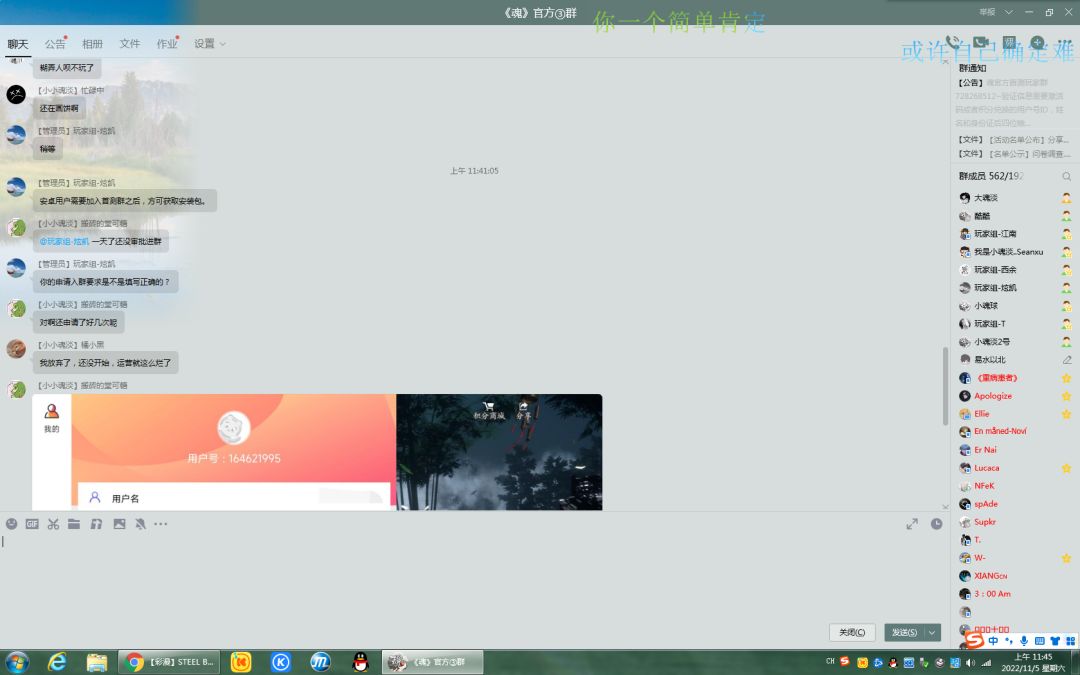Image resolution: width=1080 pixels, height=675 pixels.
Task: Select member 玩家组-西余
Action: tap(1015, 270)
